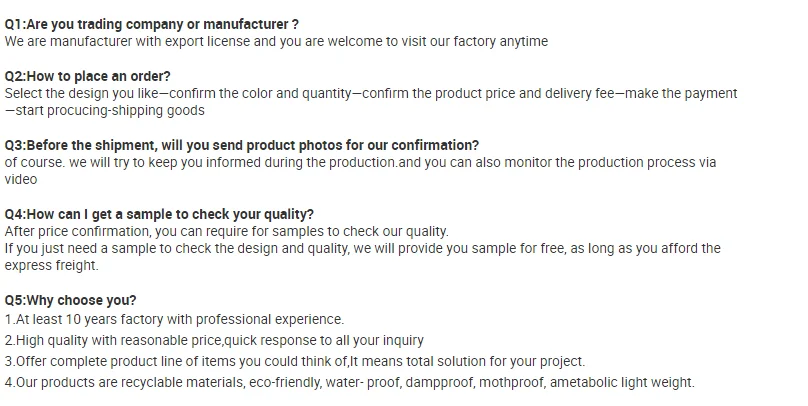Click the word 'eco-friendly' in point 4
Image resolution: width=808 pixels, height=406 pixels.
pyautogui.click(x=353, y=382)
